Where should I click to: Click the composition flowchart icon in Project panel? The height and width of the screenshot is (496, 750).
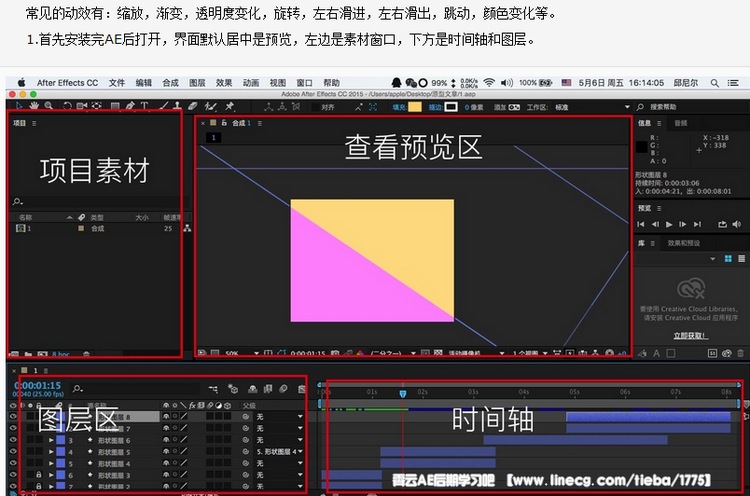(187, 229)
